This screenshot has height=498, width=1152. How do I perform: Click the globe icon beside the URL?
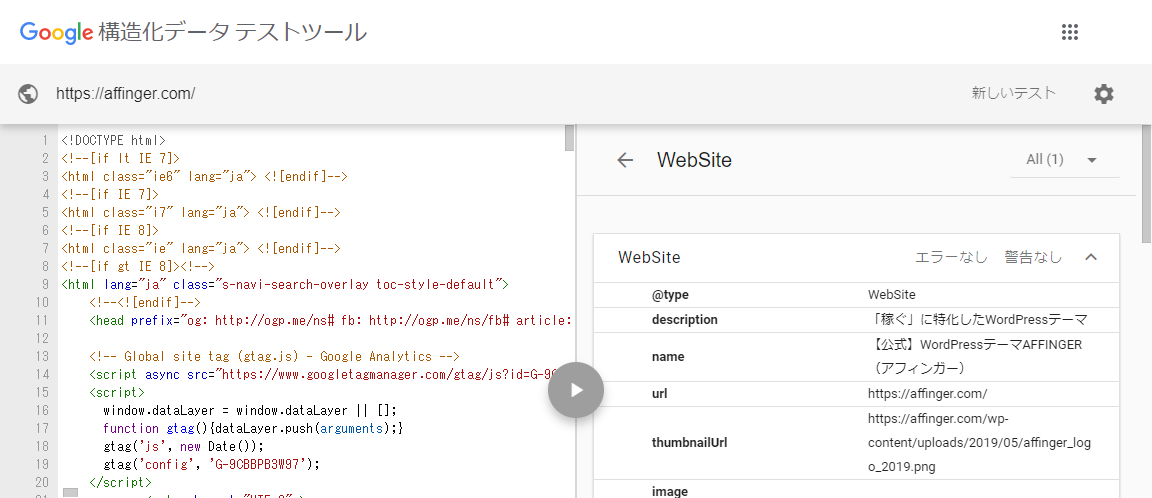pos(29,94)
